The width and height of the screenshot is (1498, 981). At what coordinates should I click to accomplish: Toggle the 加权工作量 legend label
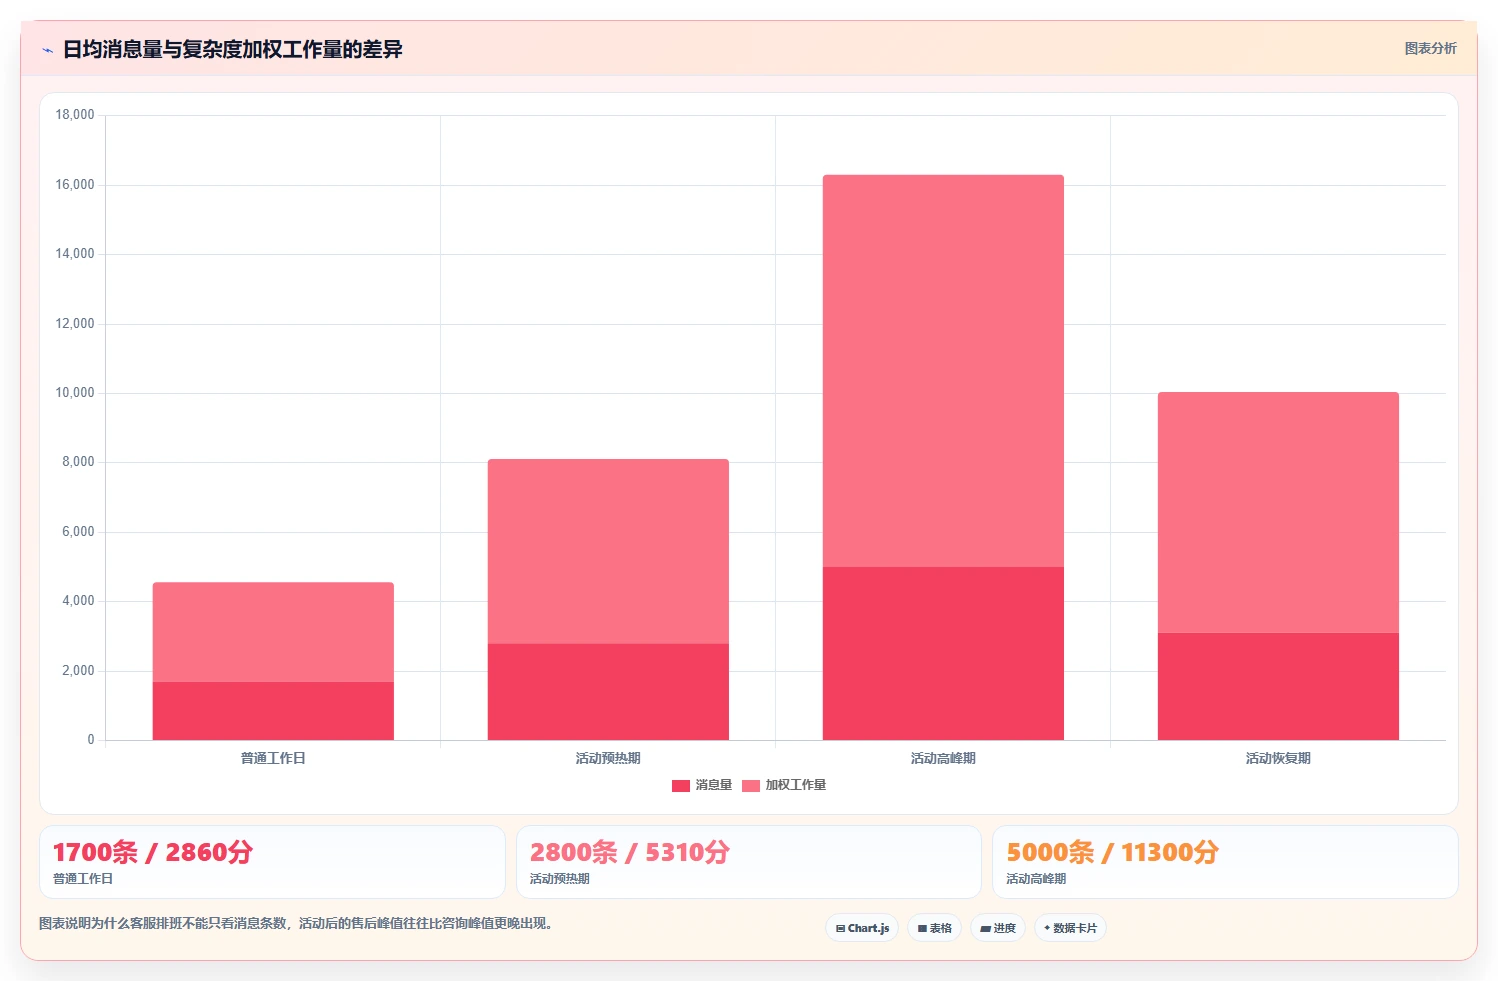pos(796,786)
